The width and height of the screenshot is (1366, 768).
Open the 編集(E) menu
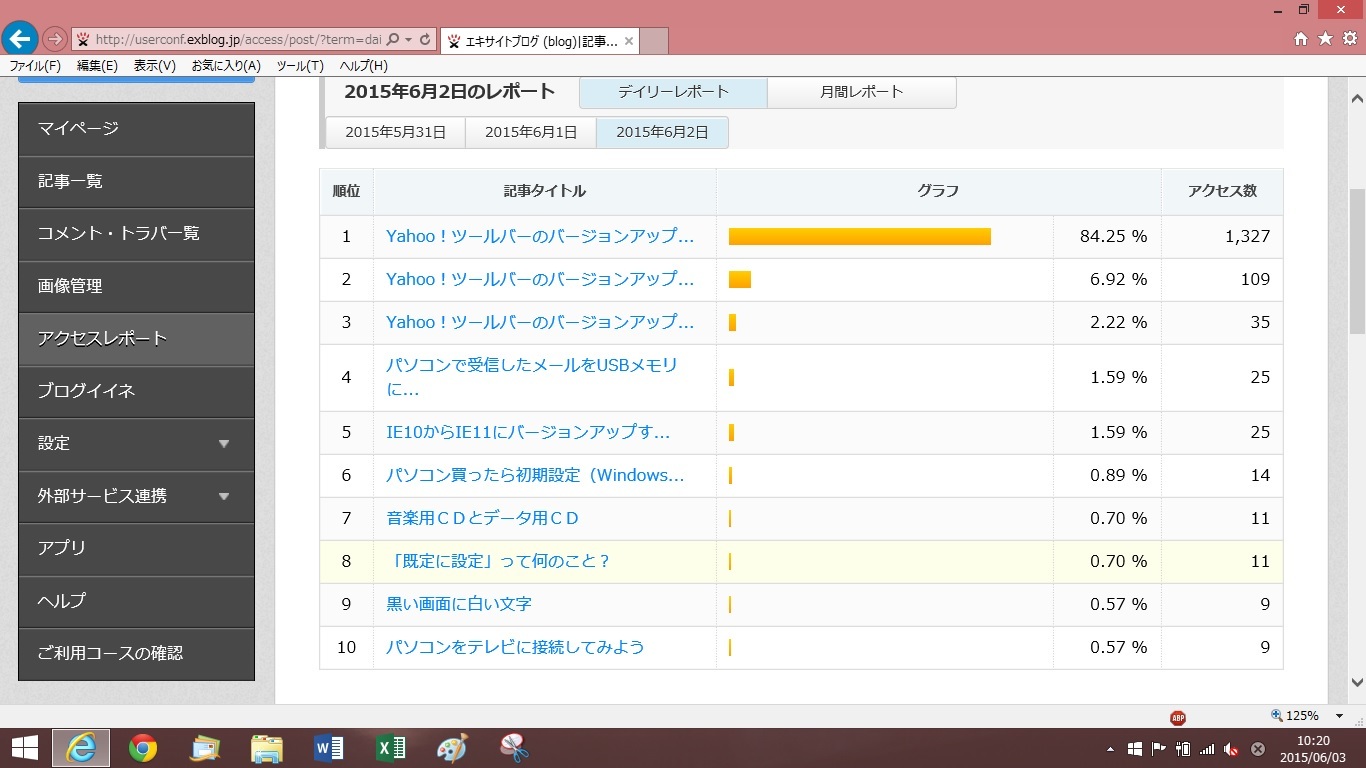(97, 66)
